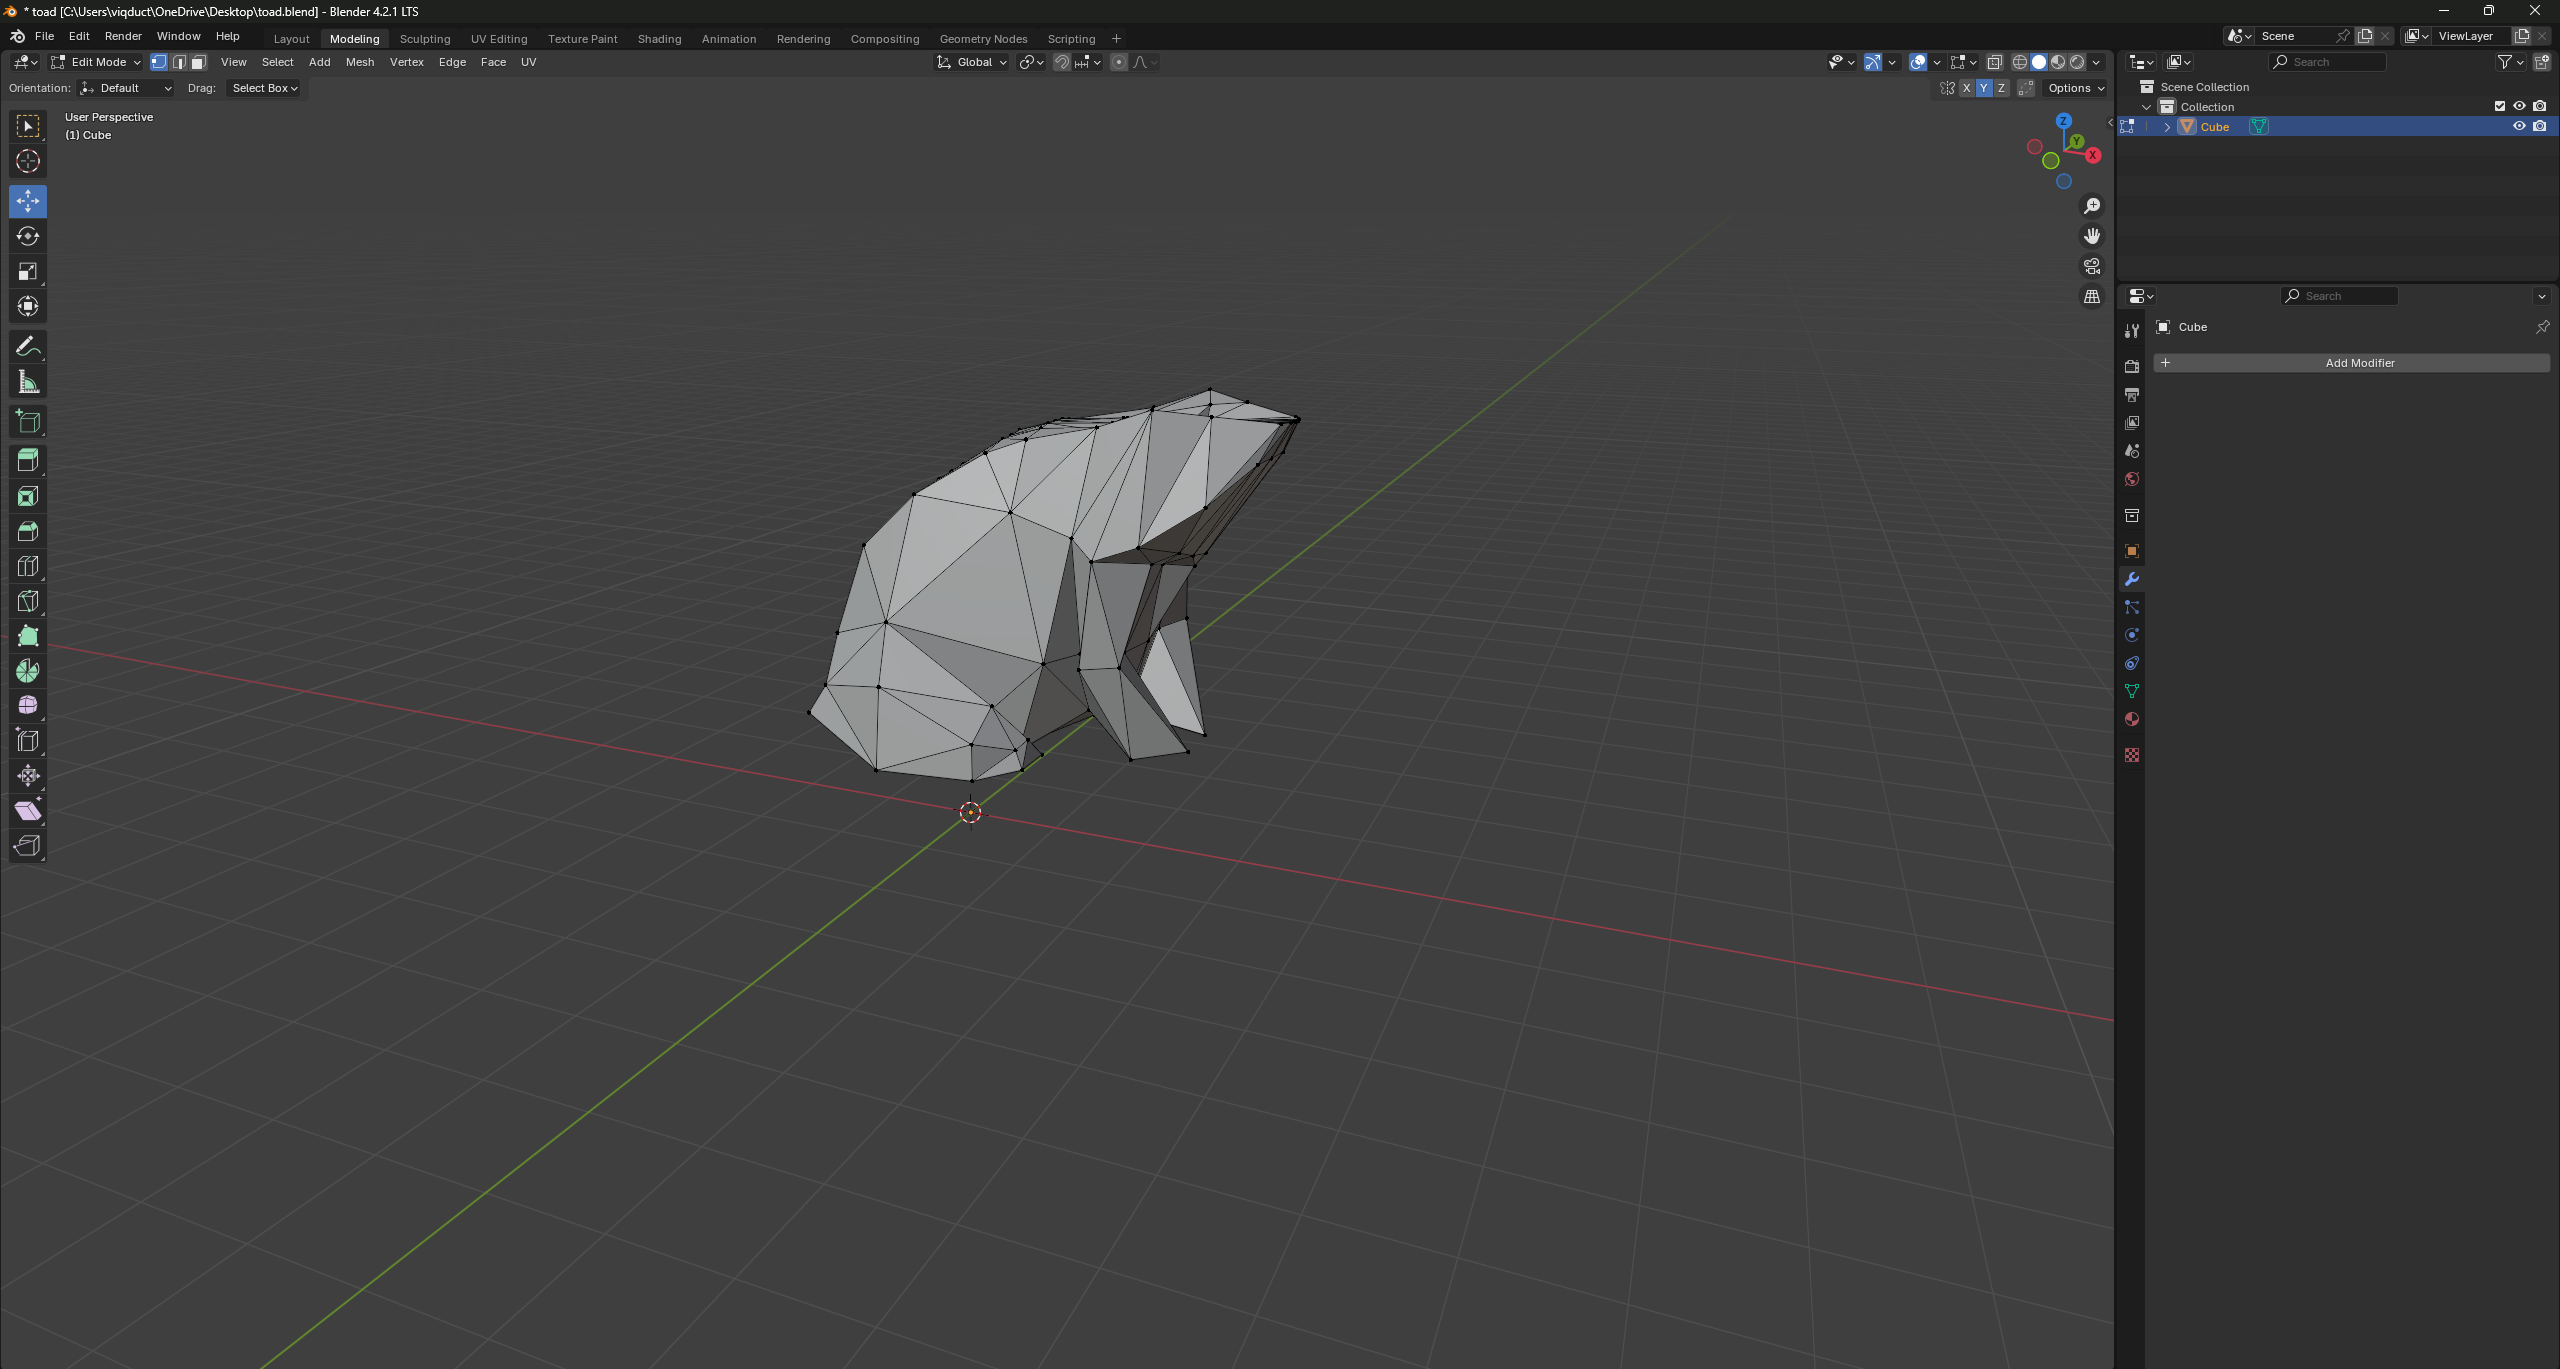Open the Edit Mode dropdown
The image size is (2560, 1369).
(x=96, y=62)
